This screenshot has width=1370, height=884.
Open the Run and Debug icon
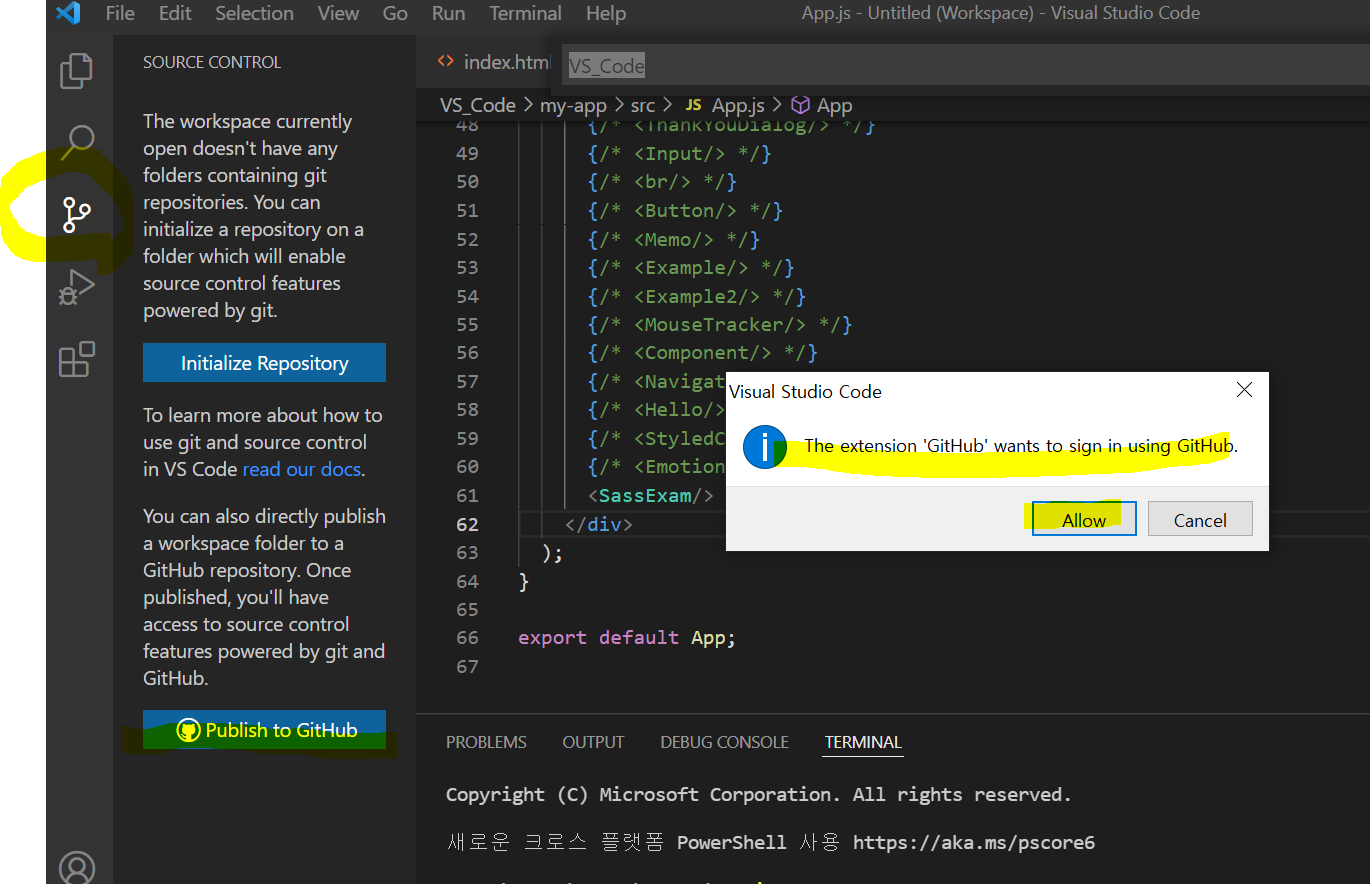[78, 287]
